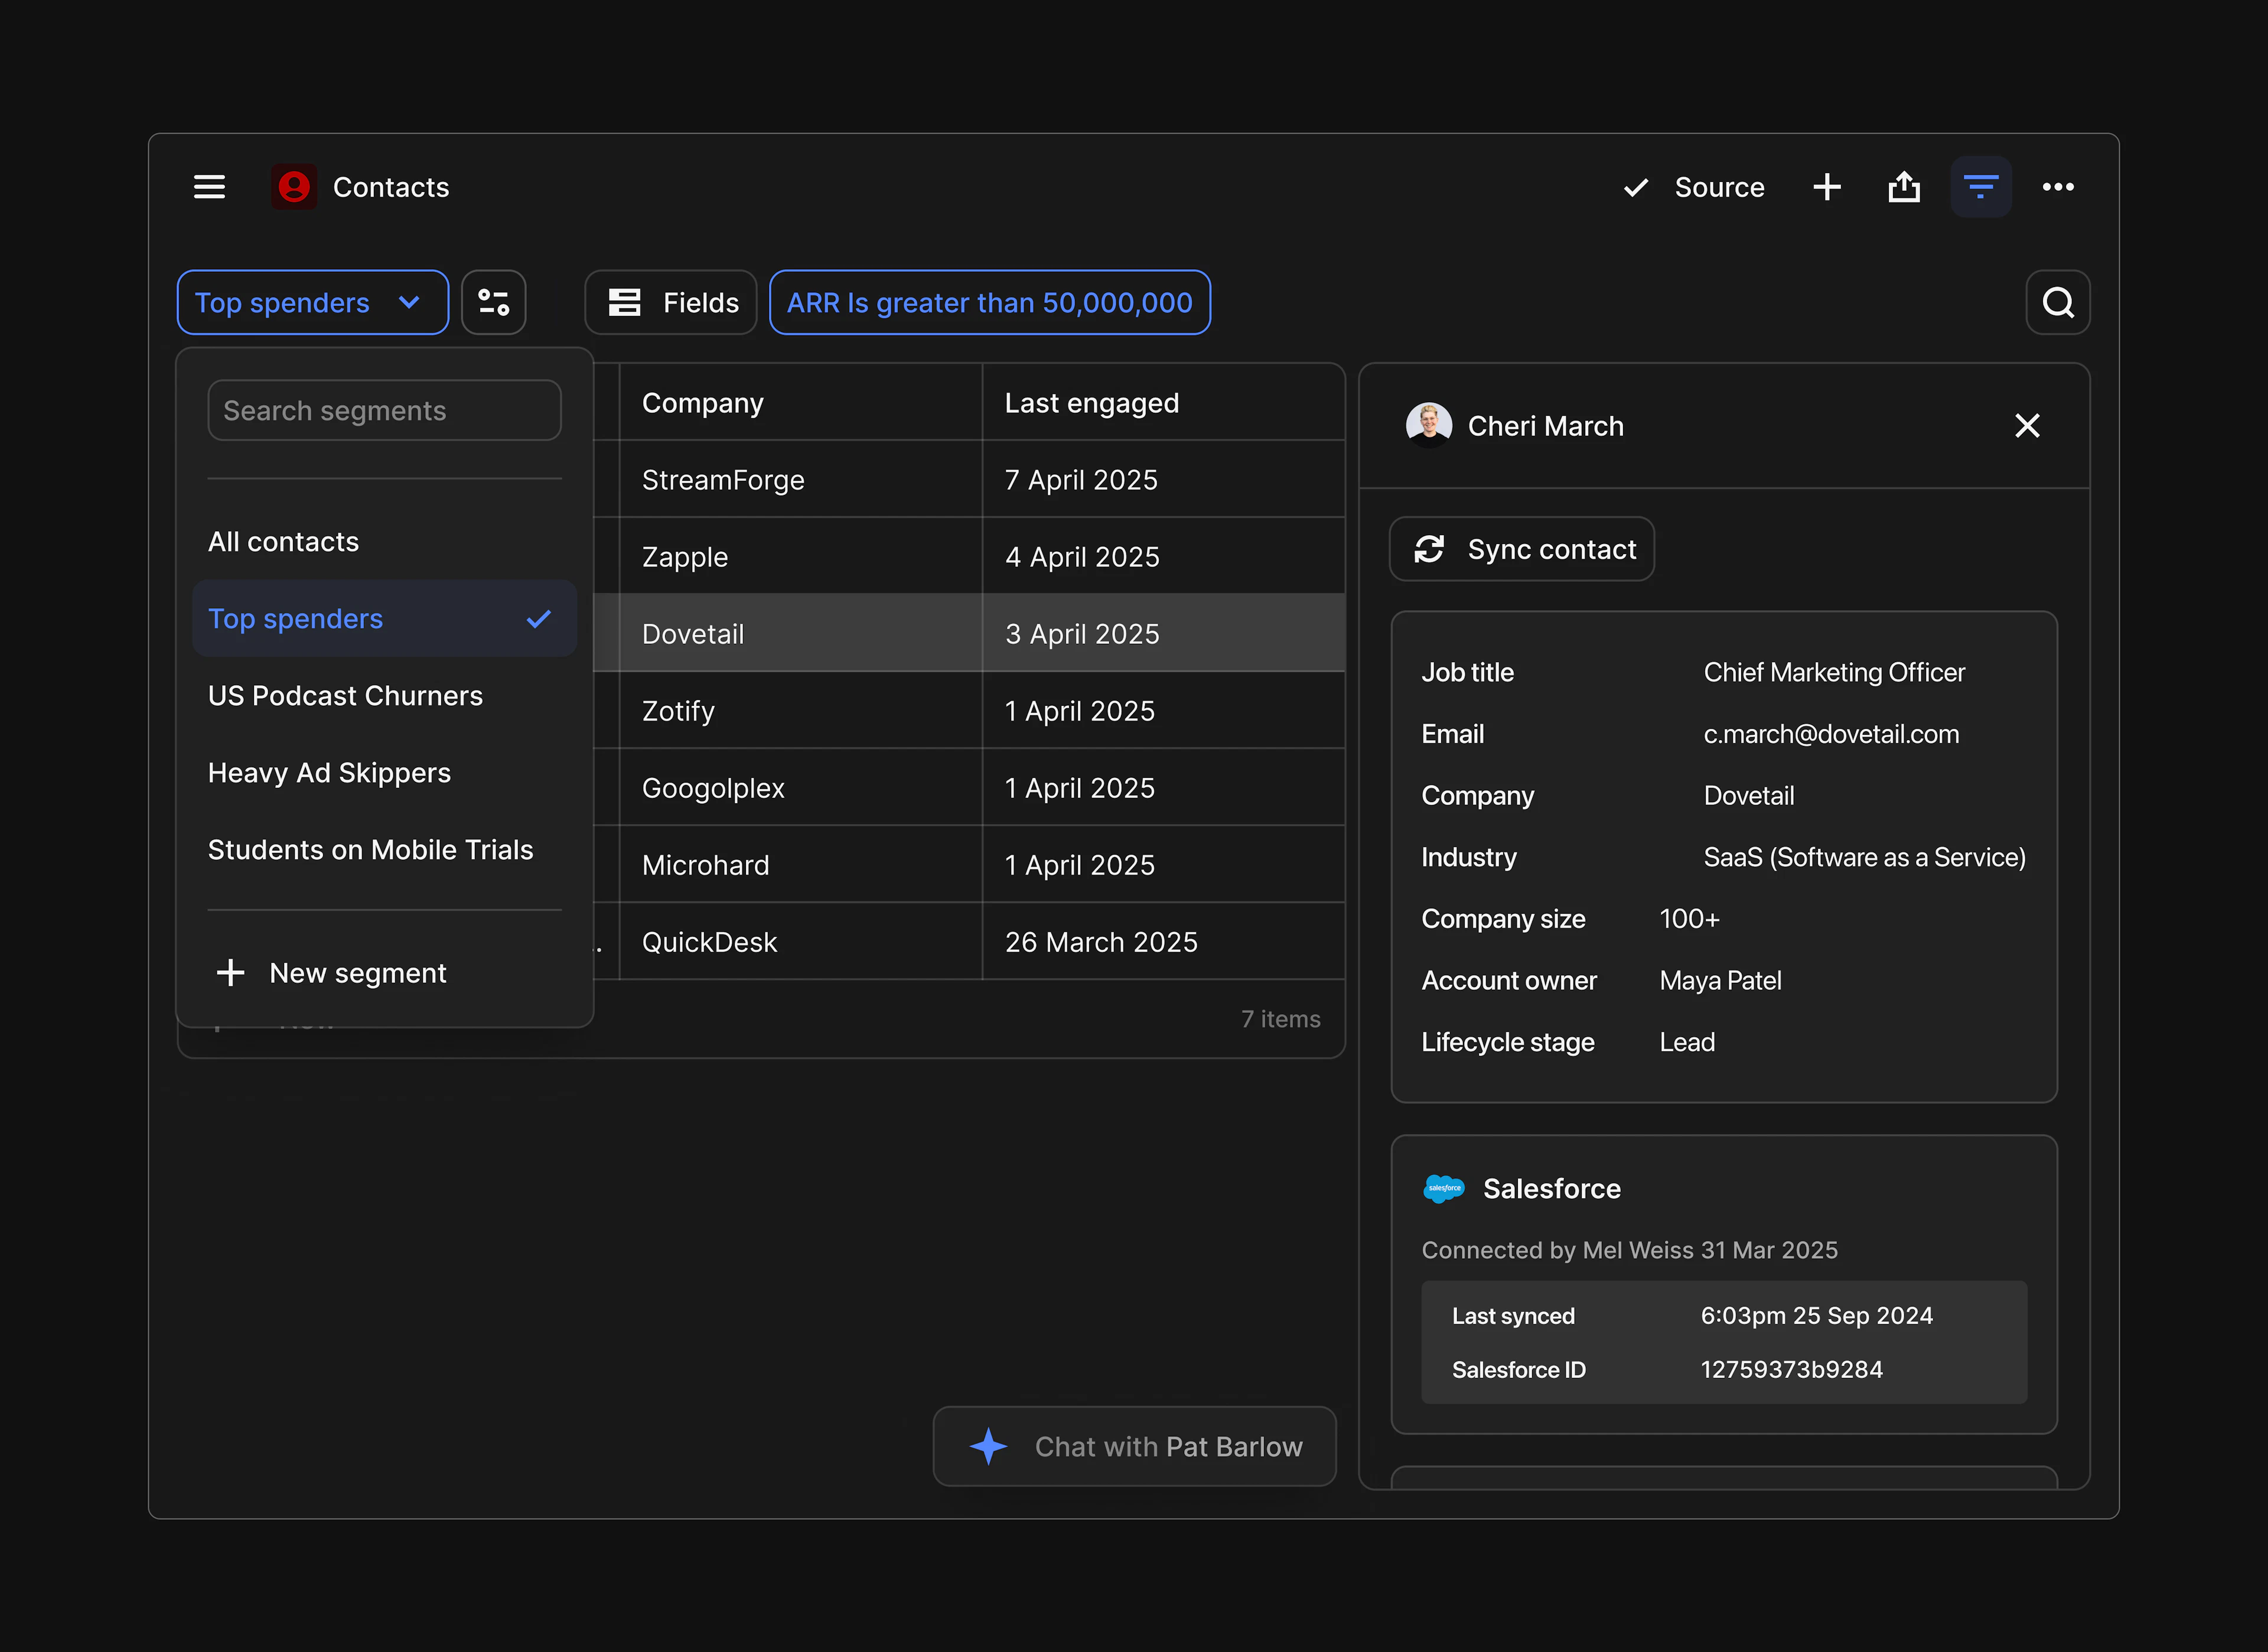Select the All contacts segment

pos(283,541)
